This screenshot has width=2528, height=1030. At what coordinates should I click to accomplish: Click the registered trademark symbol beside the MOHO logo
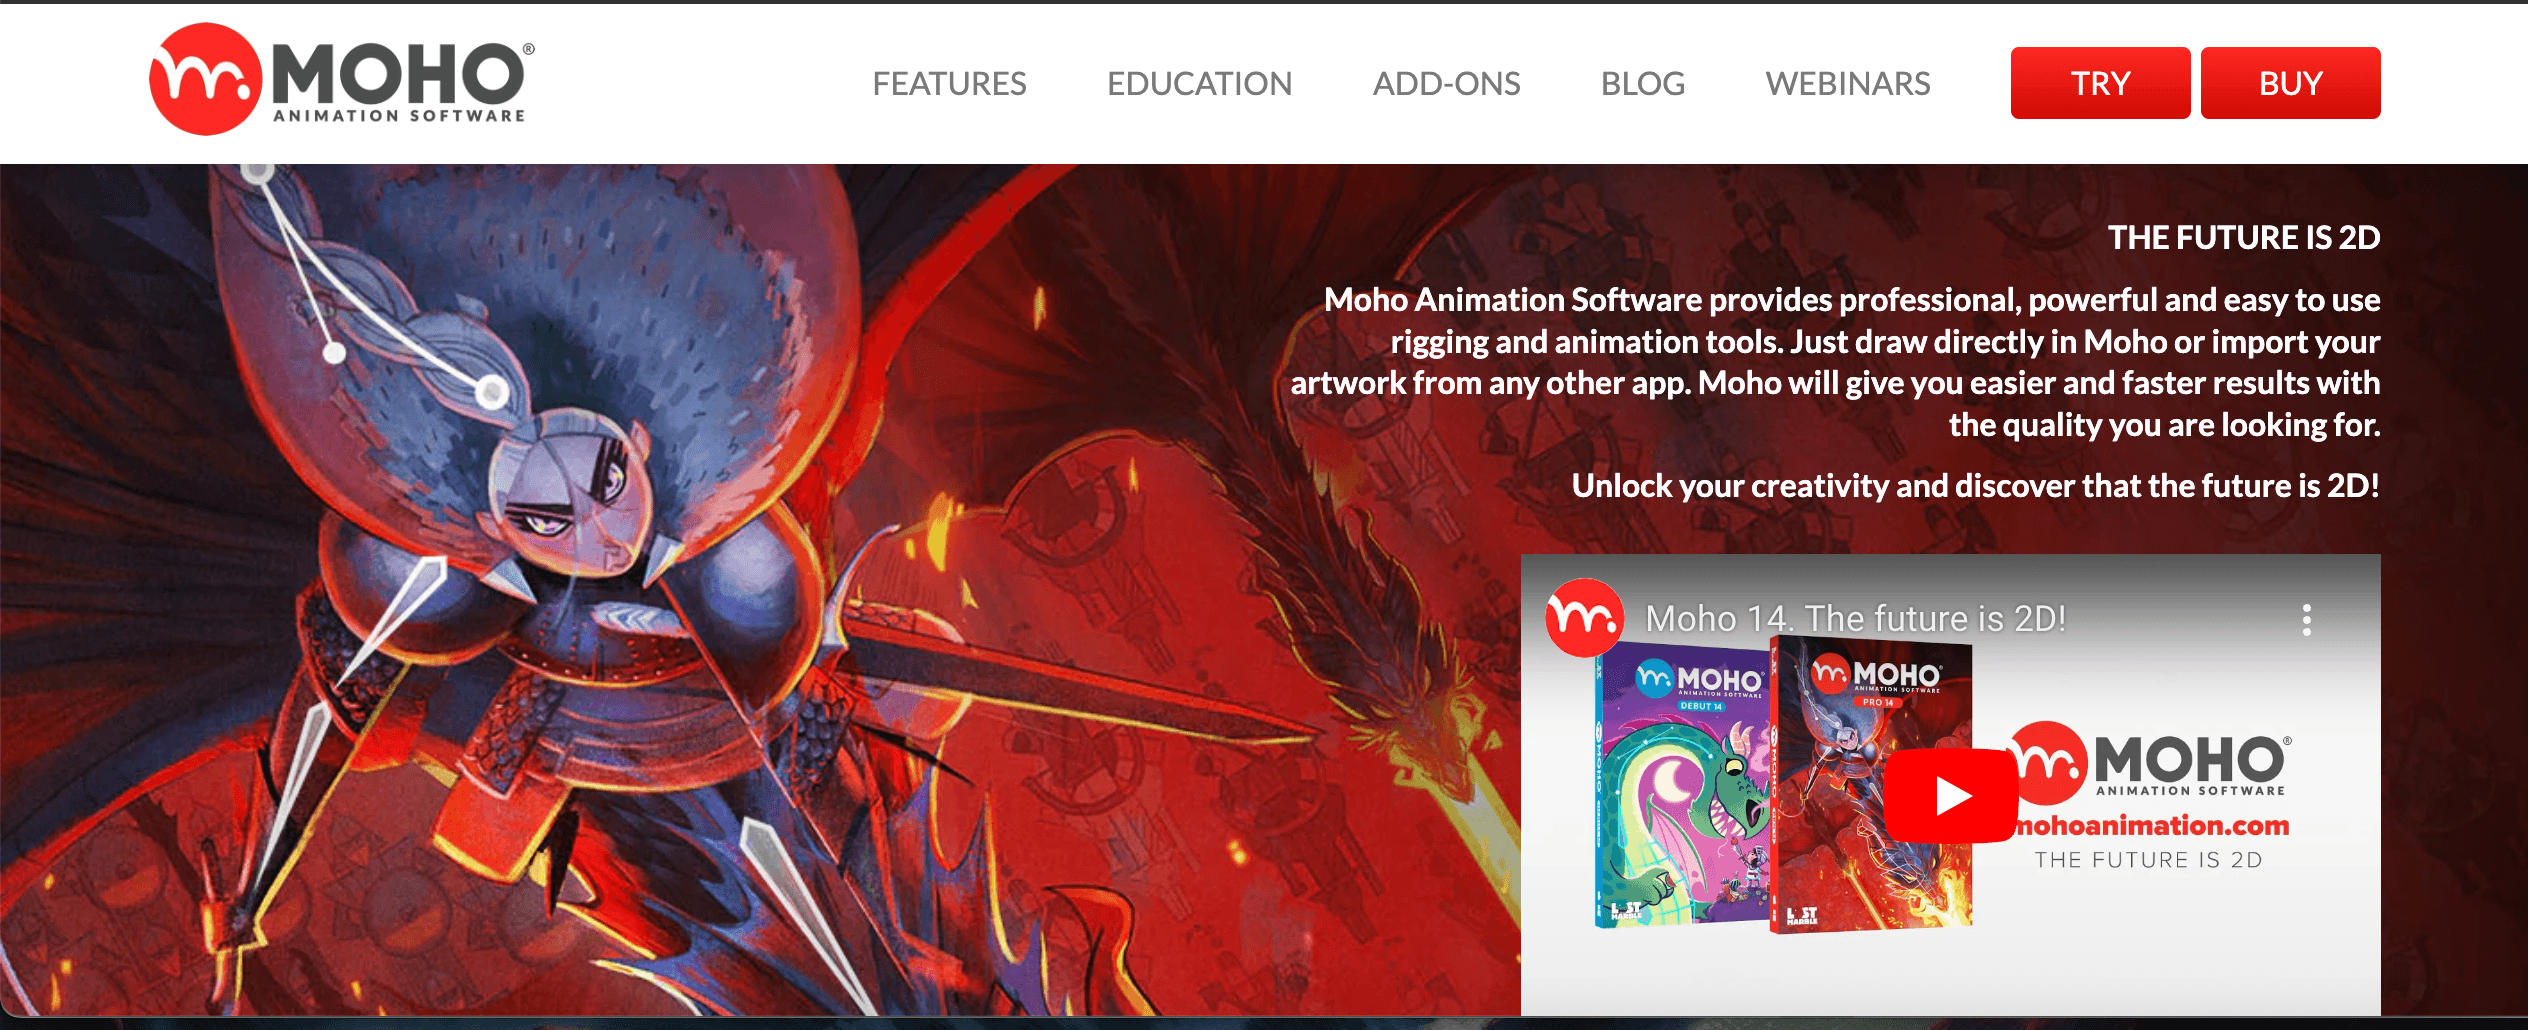[528, 49]
